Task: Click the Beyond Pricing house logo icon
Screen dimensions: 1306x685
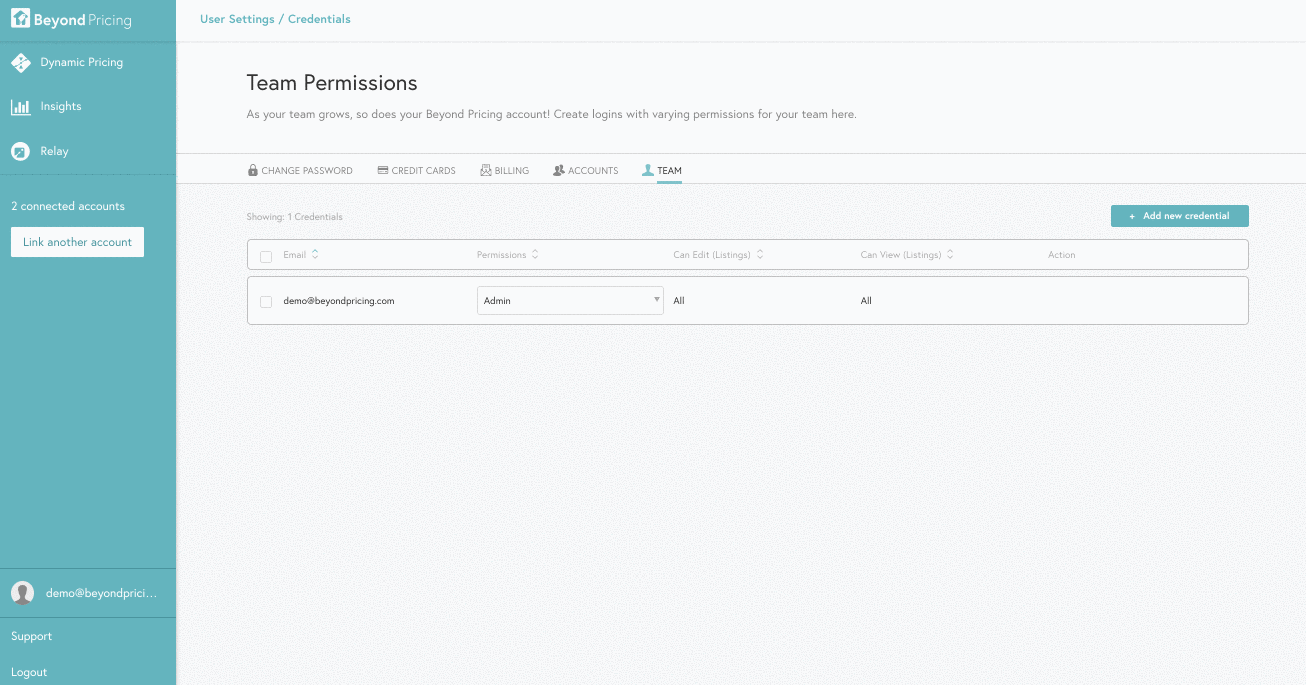Action: click(20, 19)
